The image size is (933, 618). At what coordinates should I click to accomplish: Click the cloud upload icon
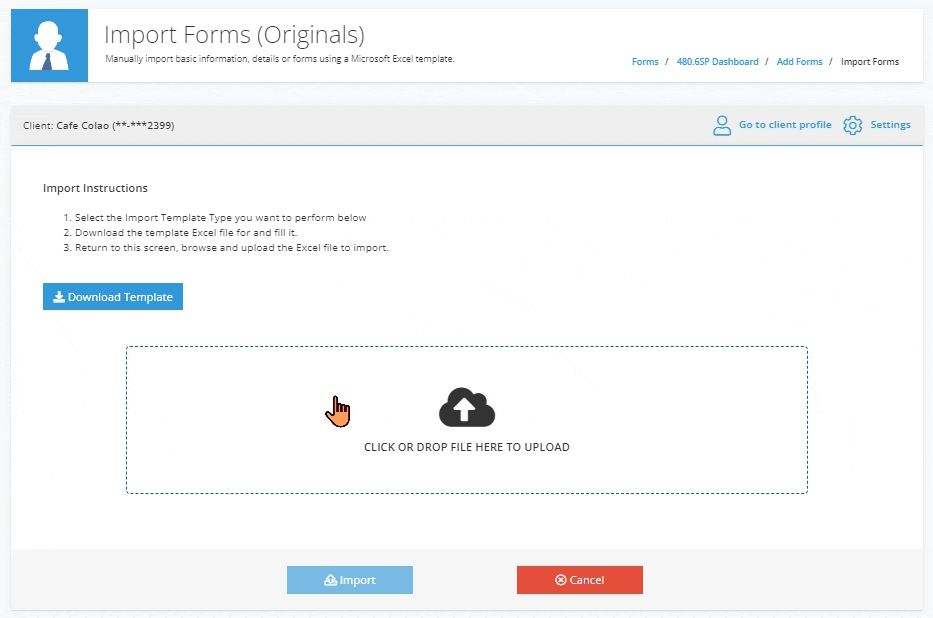click(466, 407)
